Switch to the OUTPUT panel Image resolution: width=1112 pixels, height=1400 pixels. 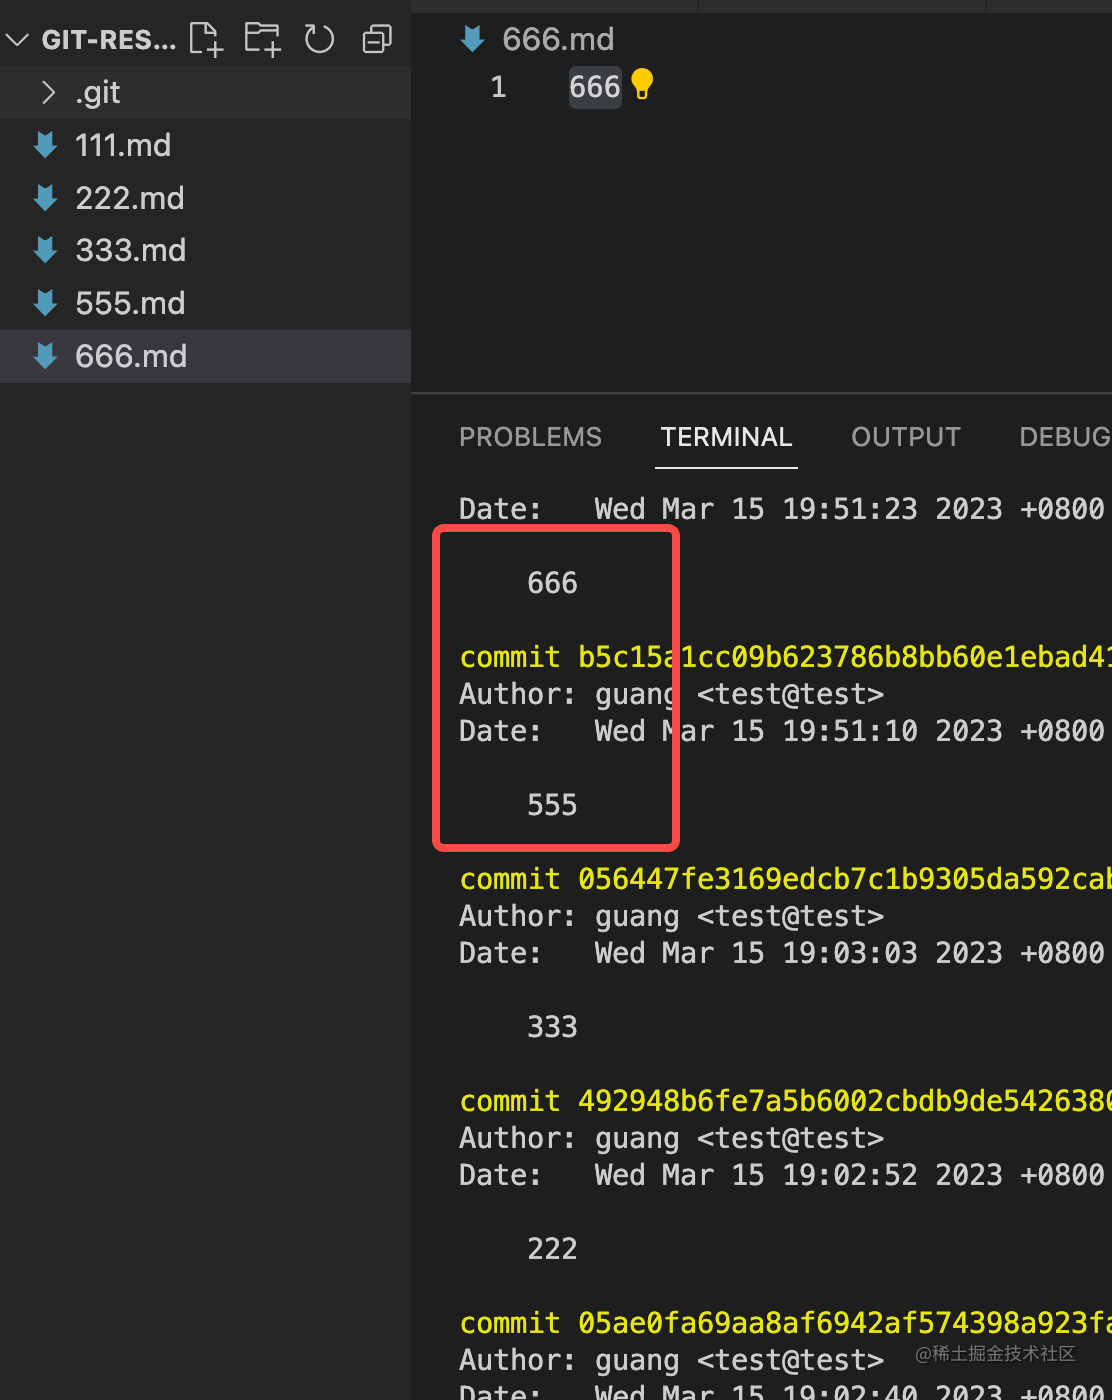[x=905, y=437]
